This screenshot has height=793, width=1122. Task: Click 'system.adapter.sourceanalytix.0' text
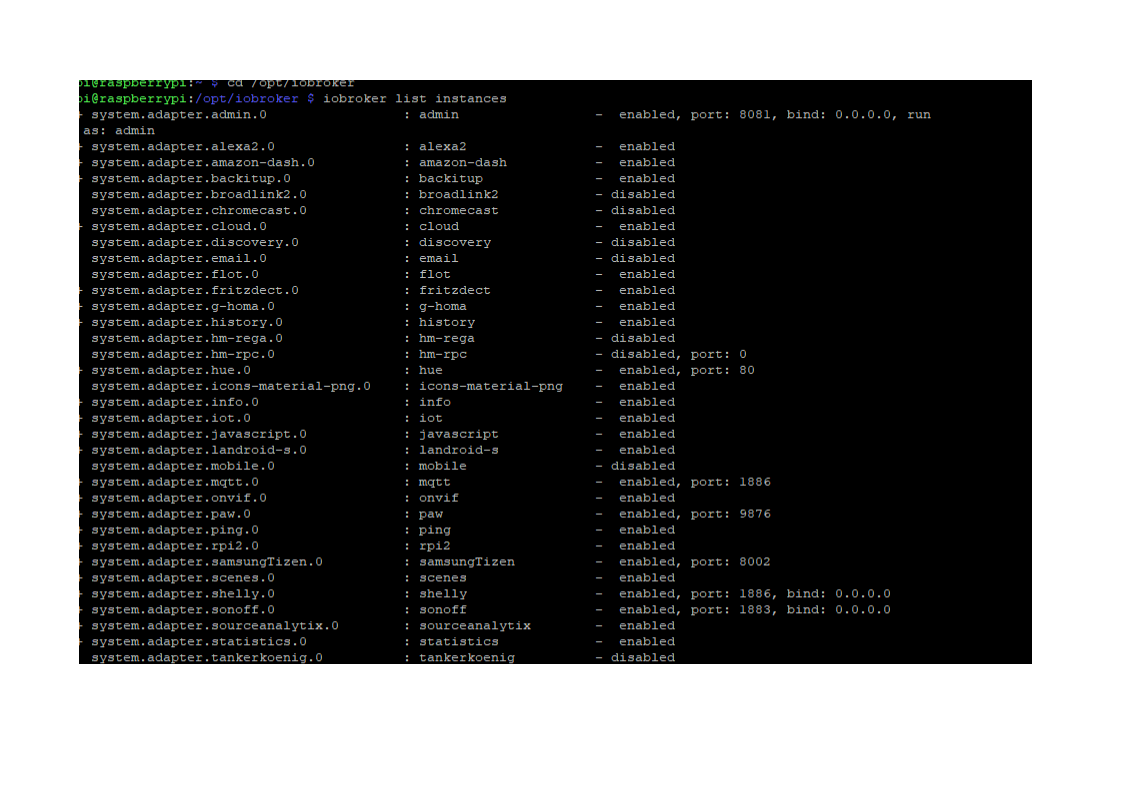click(x=215, y=626)
